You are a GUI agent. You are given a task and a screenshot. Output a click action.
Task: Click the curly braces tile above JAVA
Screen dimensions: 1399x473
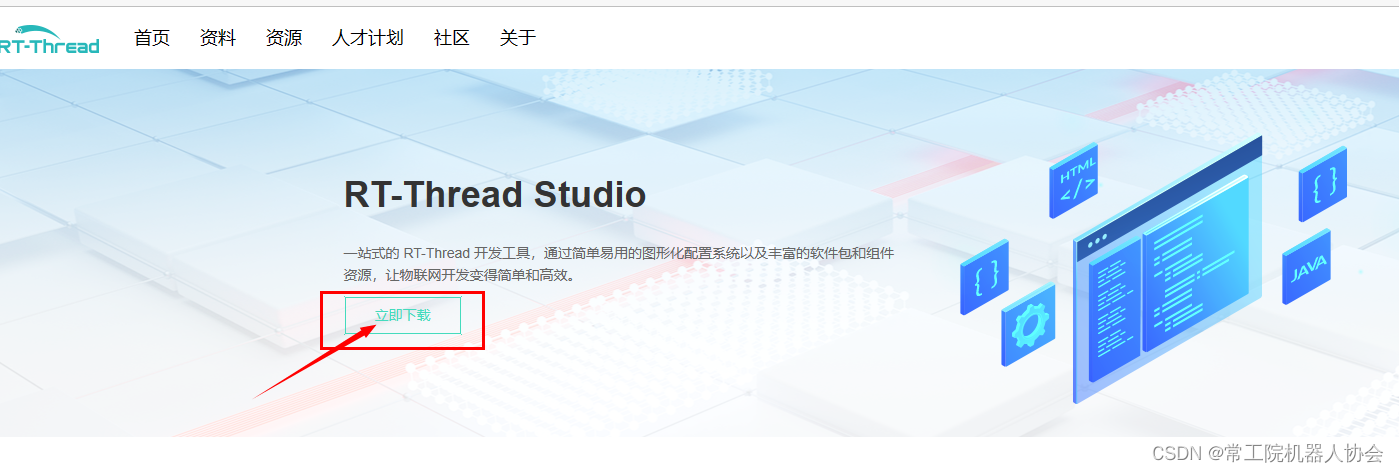coord(1323,184)
